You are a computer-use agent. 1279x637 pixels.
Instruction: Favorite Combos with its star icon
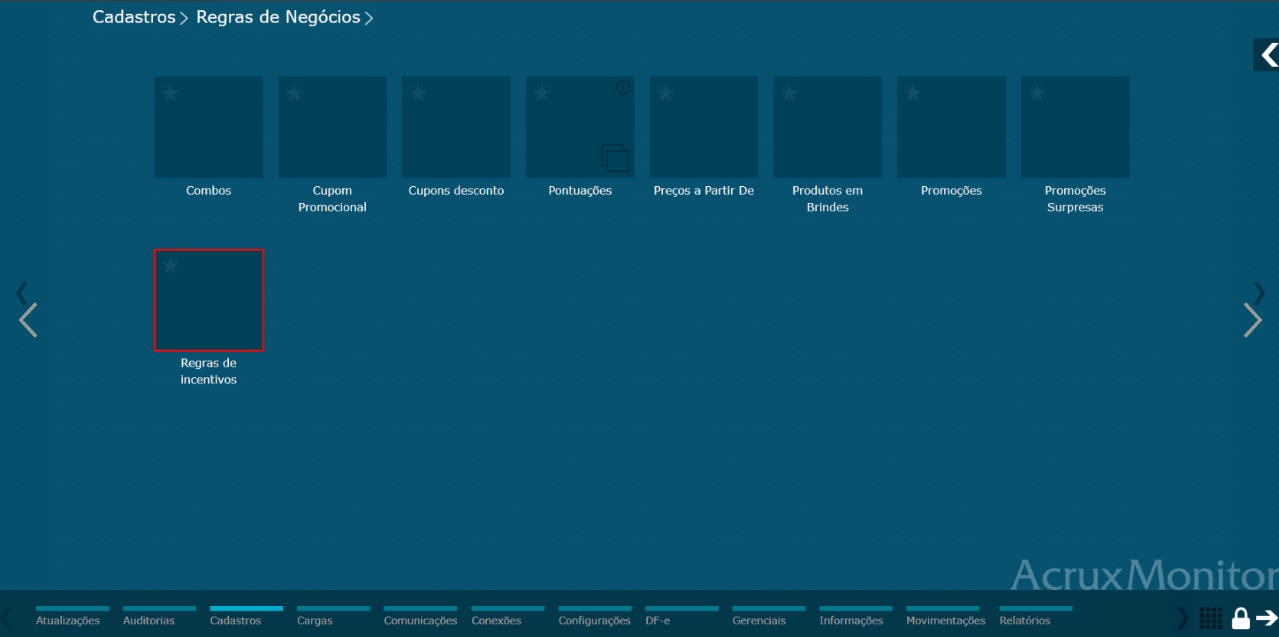coord(170,93)
